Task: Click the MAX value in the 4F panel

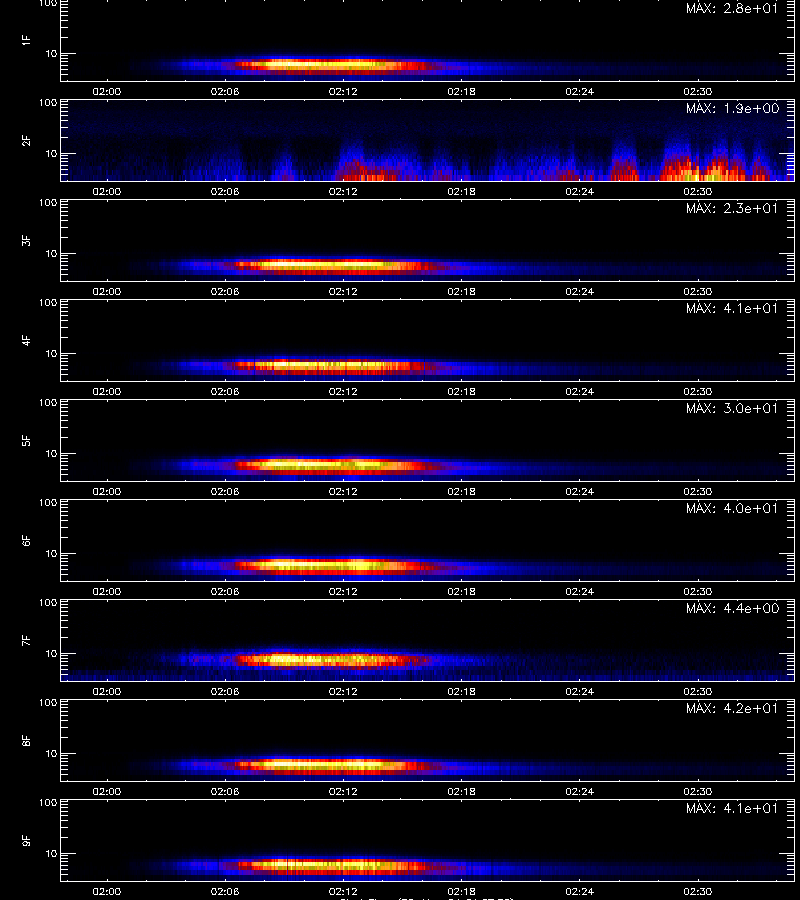Action: 732,308
